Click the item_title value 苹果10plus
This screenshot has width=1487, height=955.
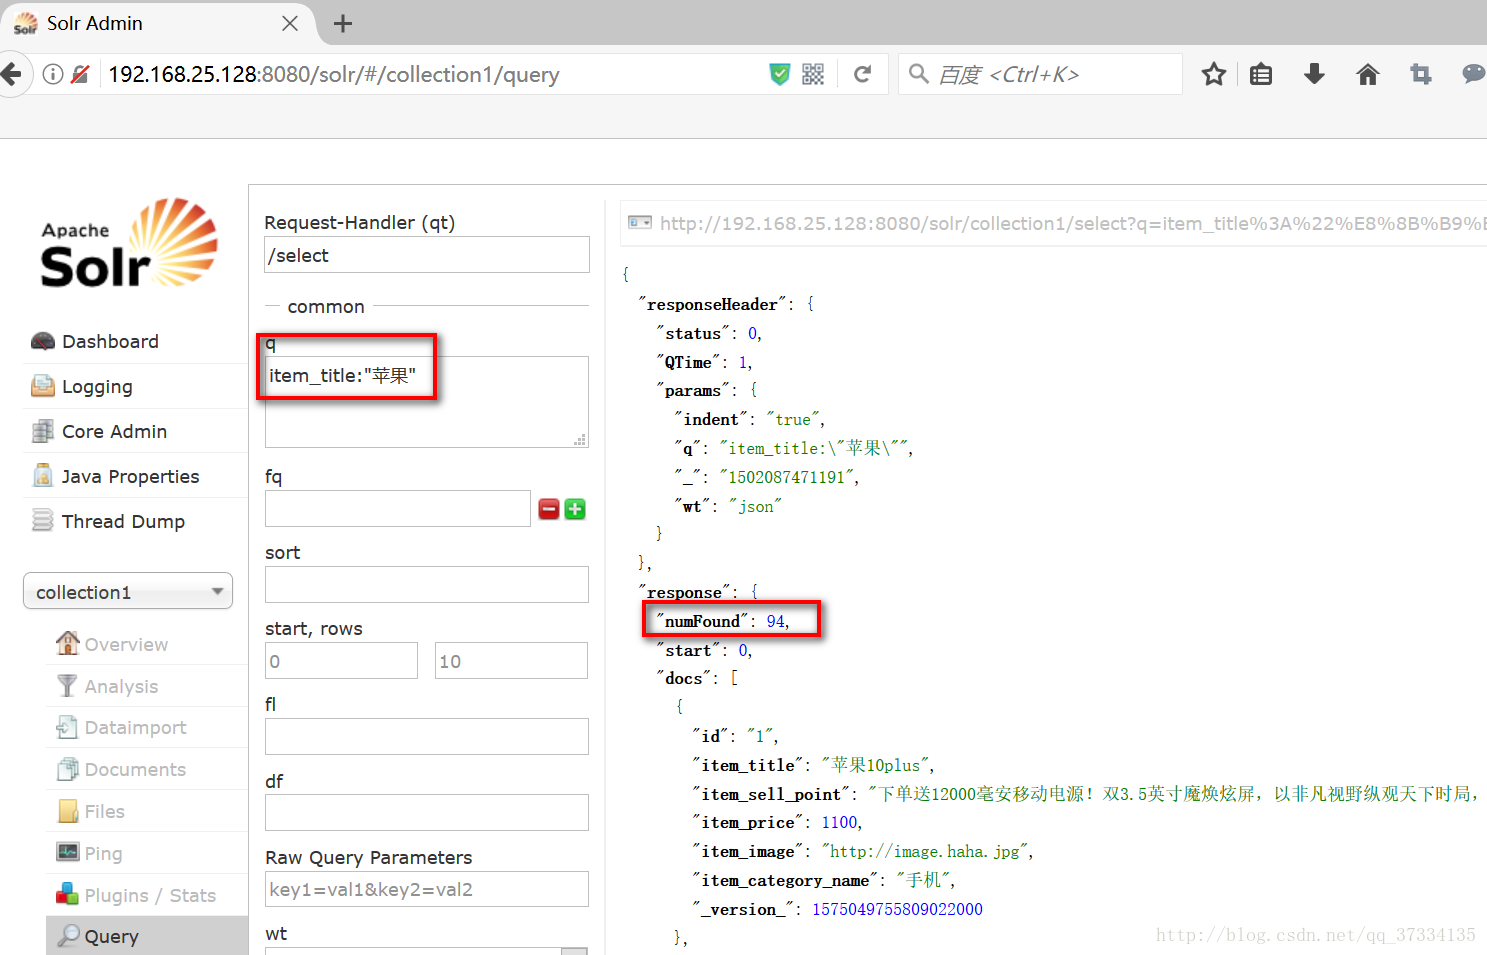coord(876,765)
